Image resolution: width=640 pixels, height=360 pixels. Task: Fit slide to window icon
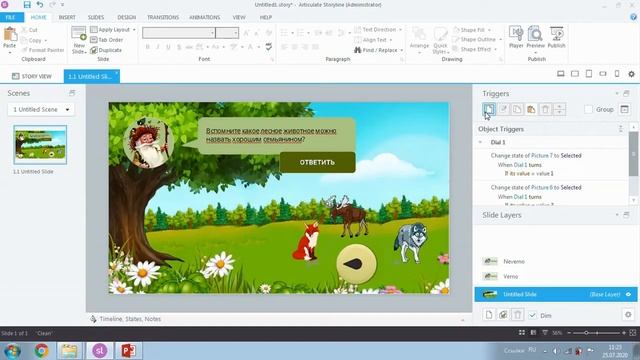(633, 333)
